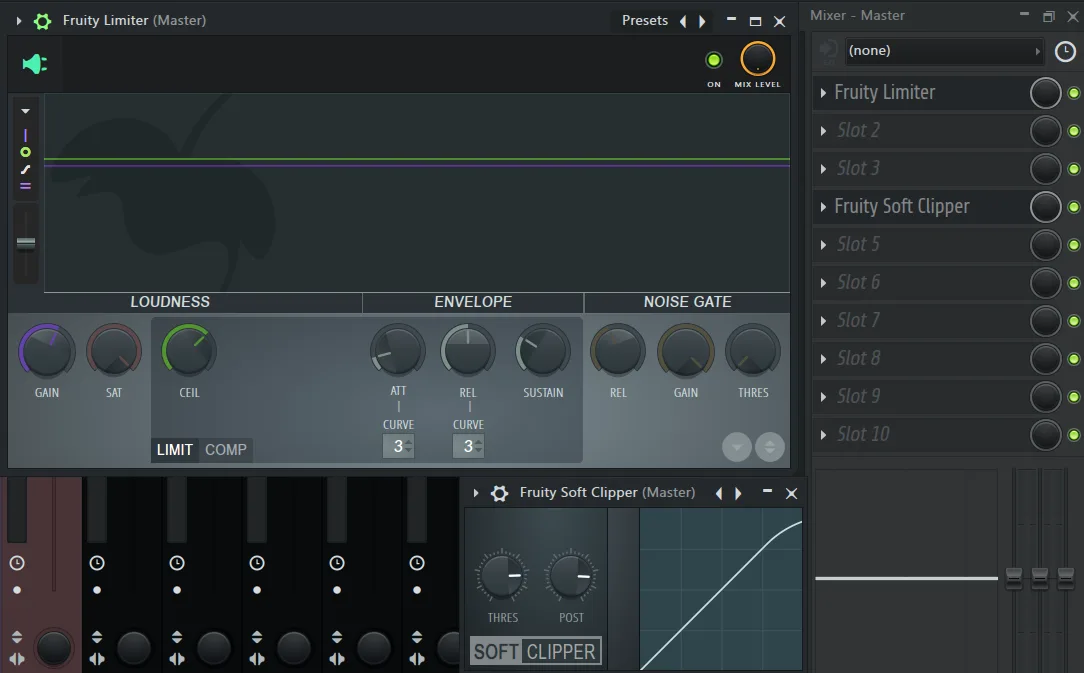Click clock icon on third mixer track
Image resolution: width=1084 pixels, height=673 pixels.
pyautogui.click(x=177, y=563)
